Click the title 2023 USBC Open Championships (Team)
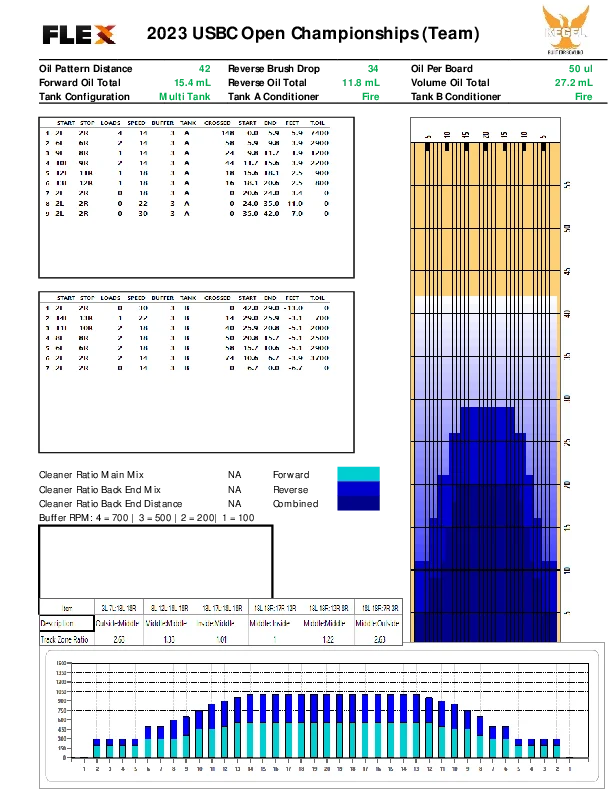The width and height of the screenshot is (612, 792). 313,33
